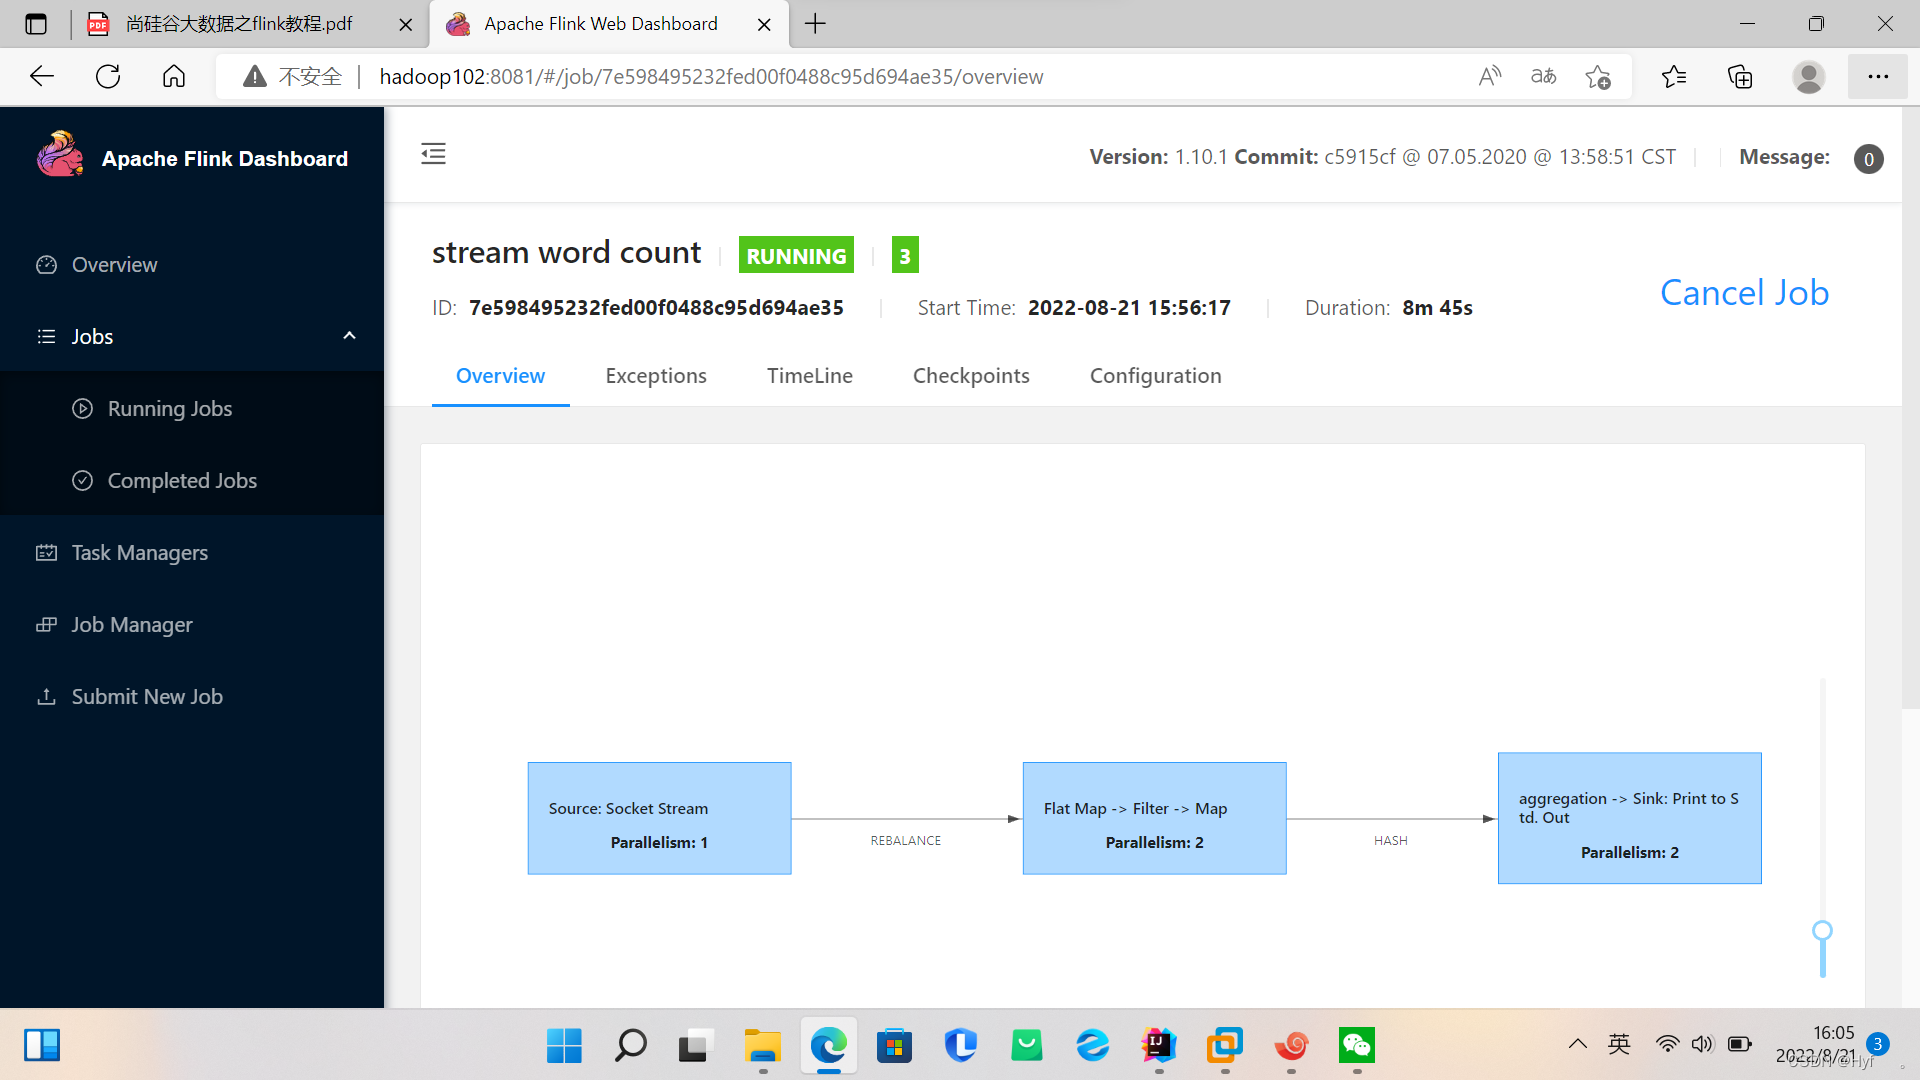
Task: Add this page to favorites star icon
Action: (x=1597, y=77)
